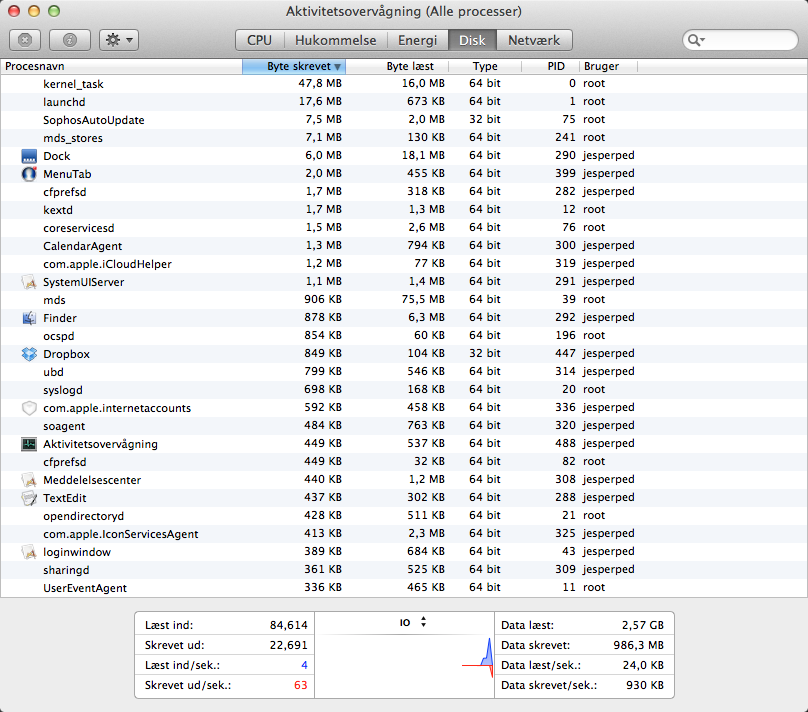This screenshot has height=712, width=808.
Task: Switch to the Energi tab
Action: tap(417, 40)
